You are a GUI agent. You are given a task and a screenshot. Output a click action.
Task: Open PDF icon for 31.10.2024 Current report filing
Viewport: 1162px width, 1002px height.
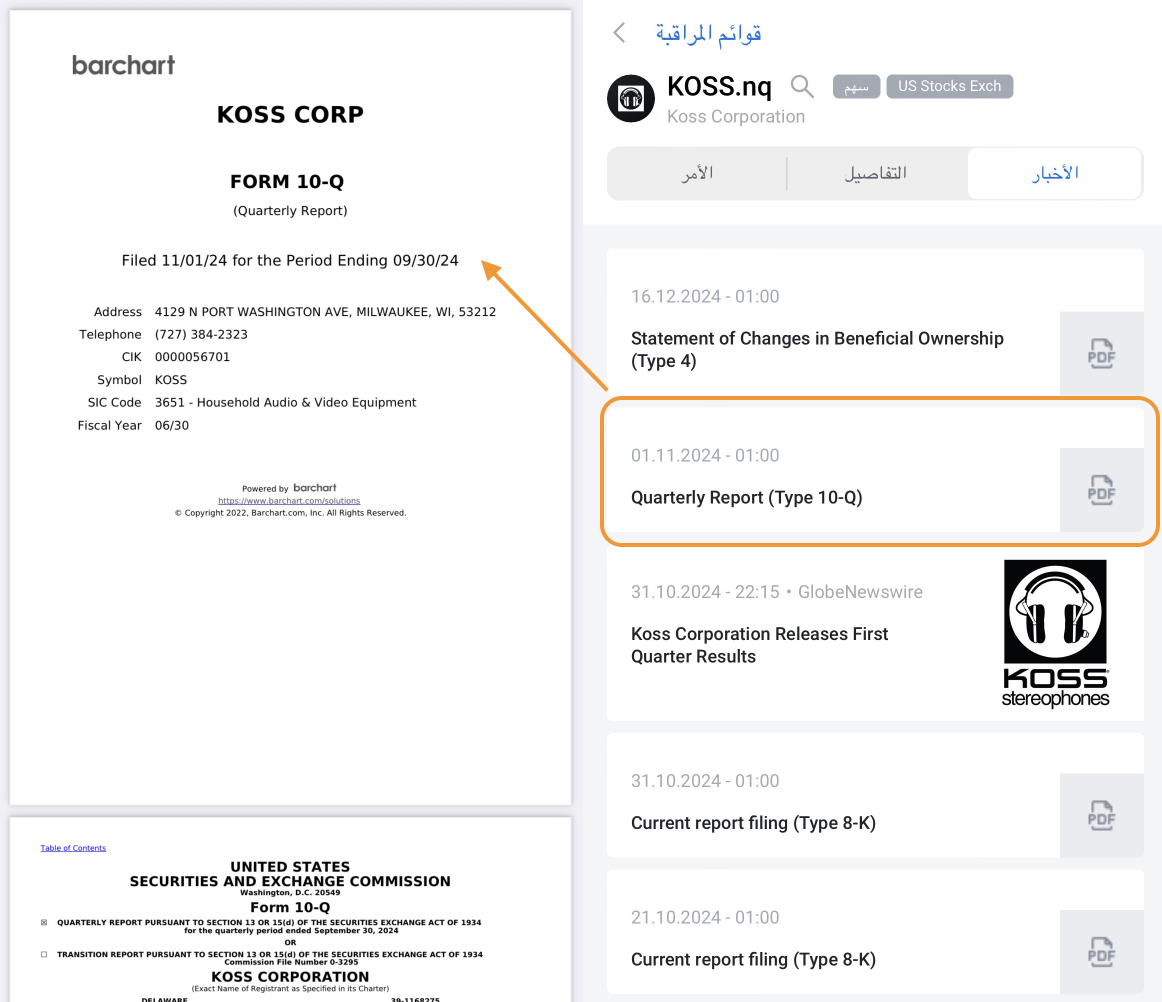[x=1101, y=815]
